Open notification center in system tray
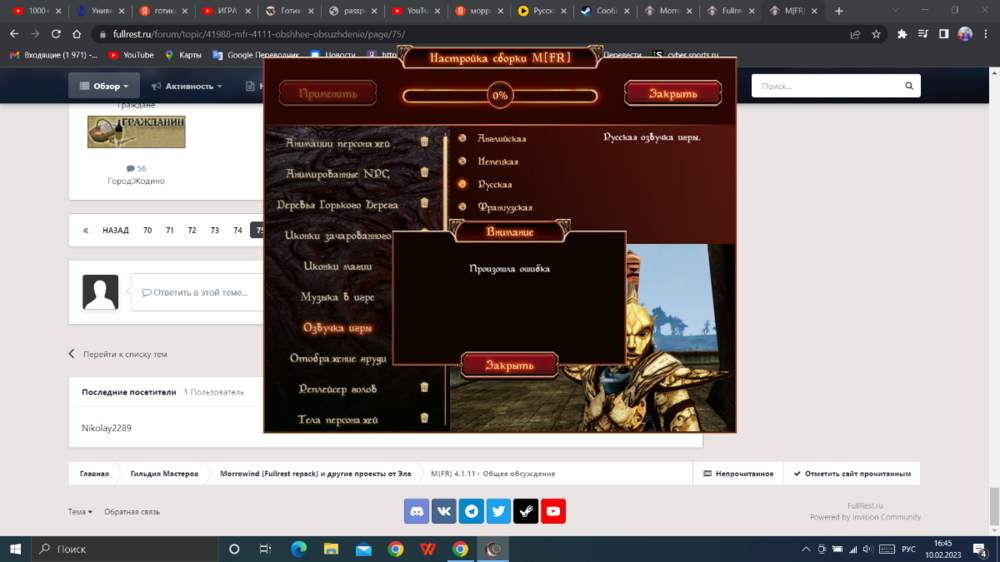Image resolution: width=1000 pixels, height=562 pixels. pos(980,549)
